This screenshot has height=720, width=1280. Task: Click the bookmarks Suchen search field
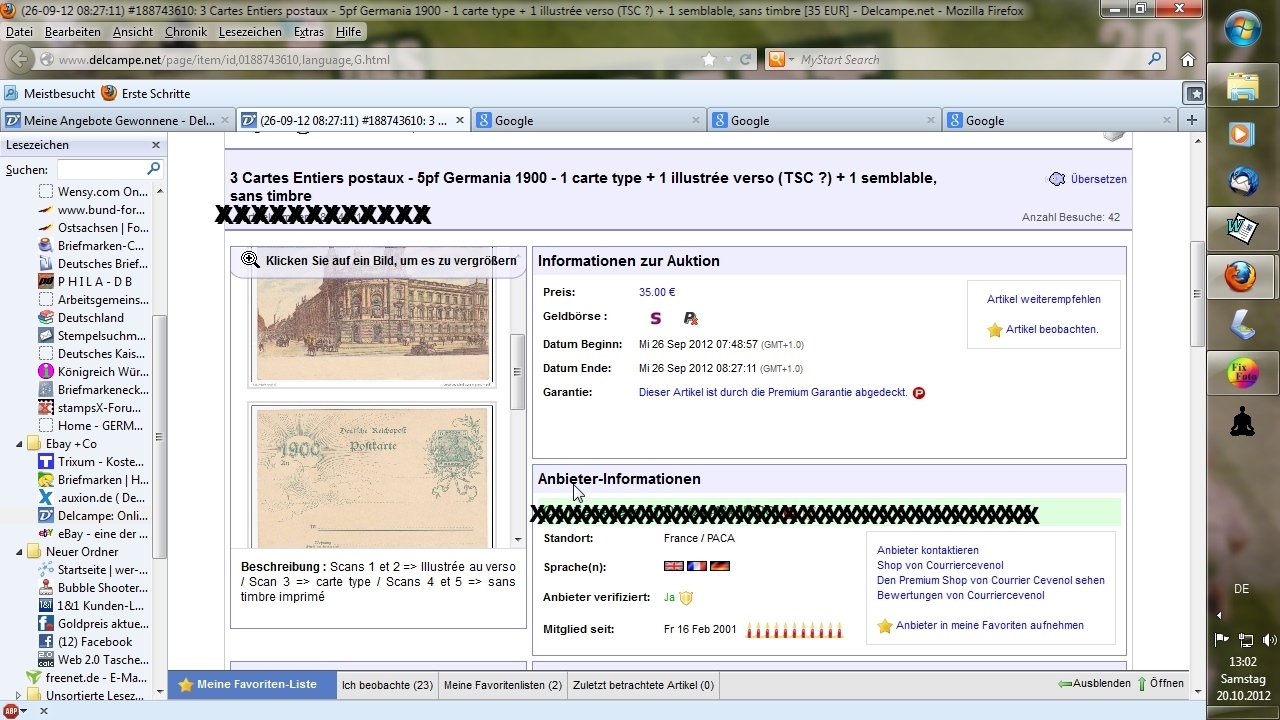(102, 169)
